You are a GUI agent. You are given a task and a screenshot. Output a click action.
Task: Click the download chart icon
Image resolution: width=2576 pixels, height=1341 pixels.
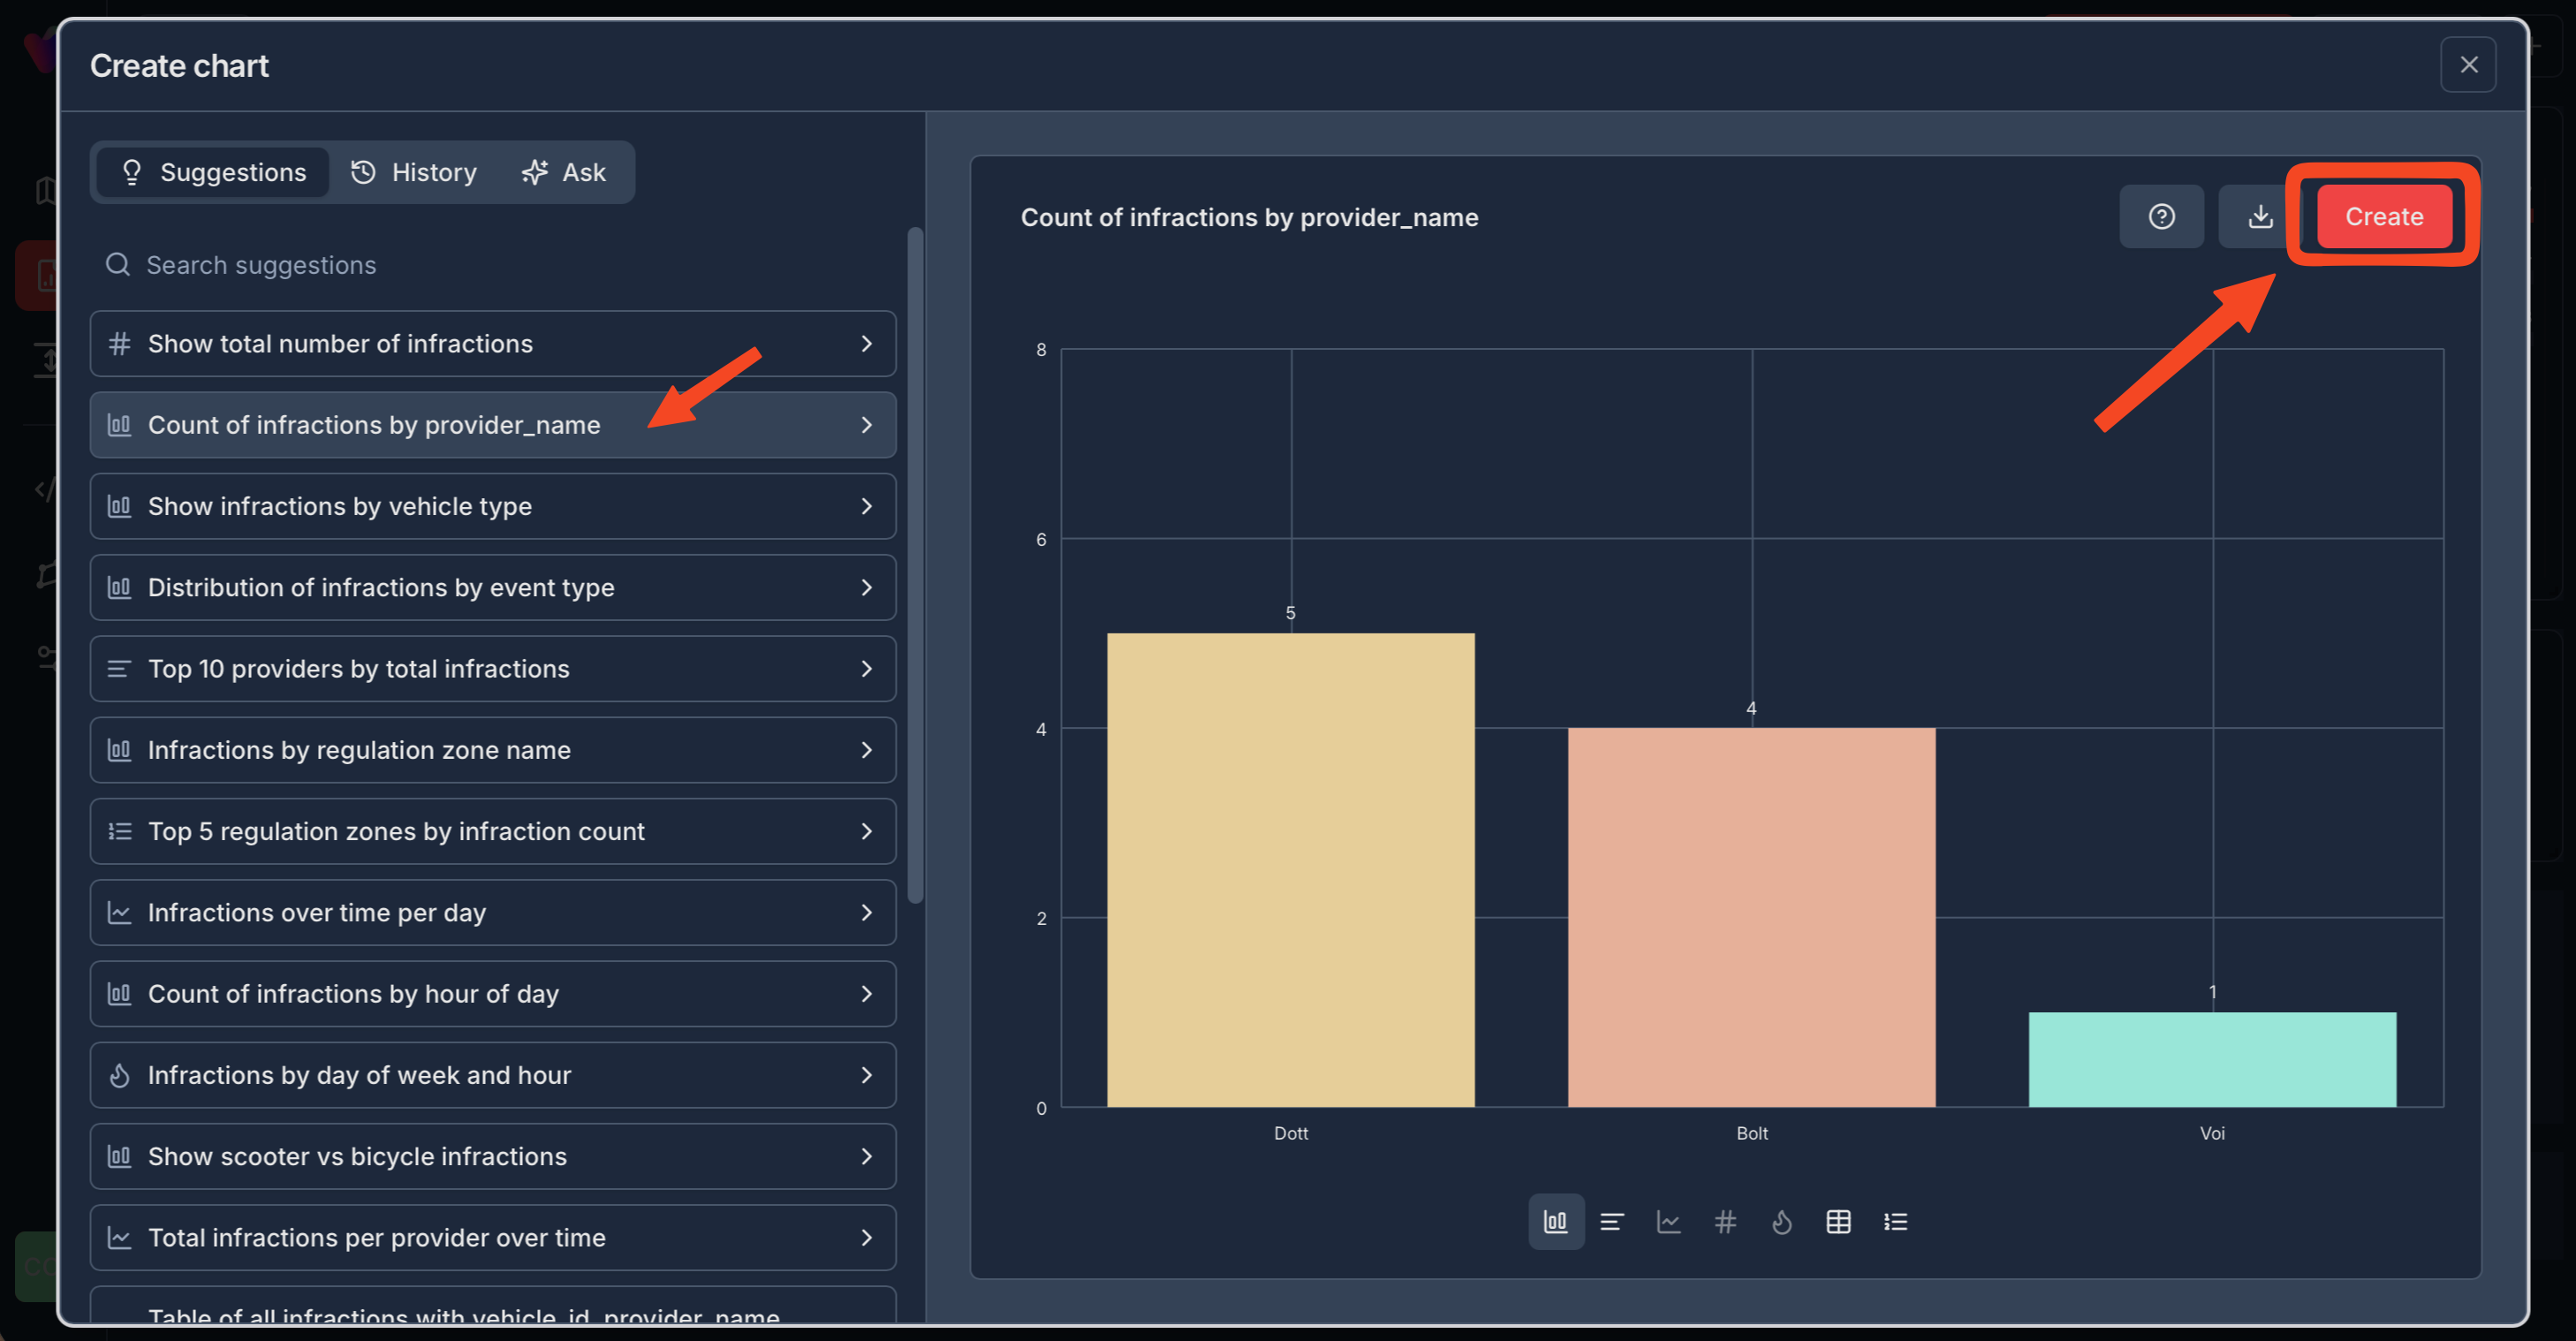2259,216
